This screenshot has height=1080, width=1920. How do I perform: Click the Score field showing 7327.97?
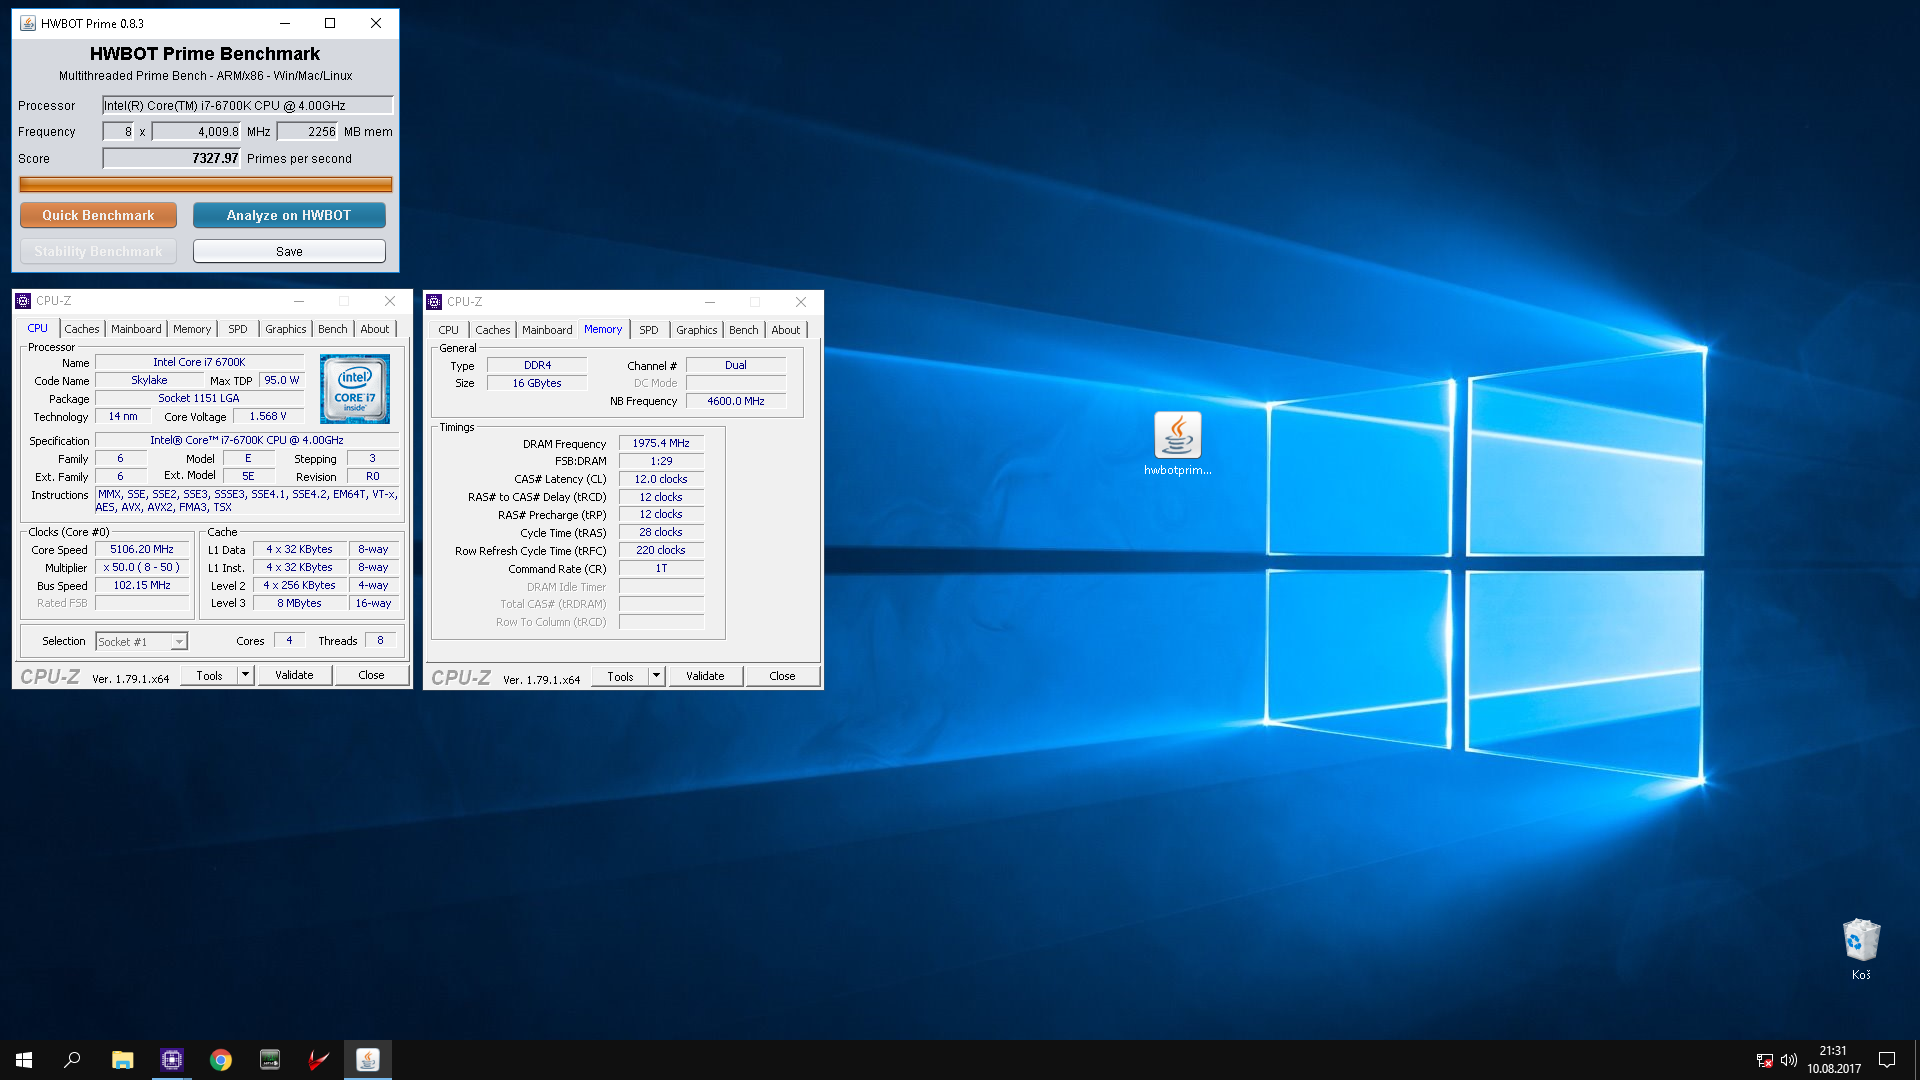[x=172, y=158]
